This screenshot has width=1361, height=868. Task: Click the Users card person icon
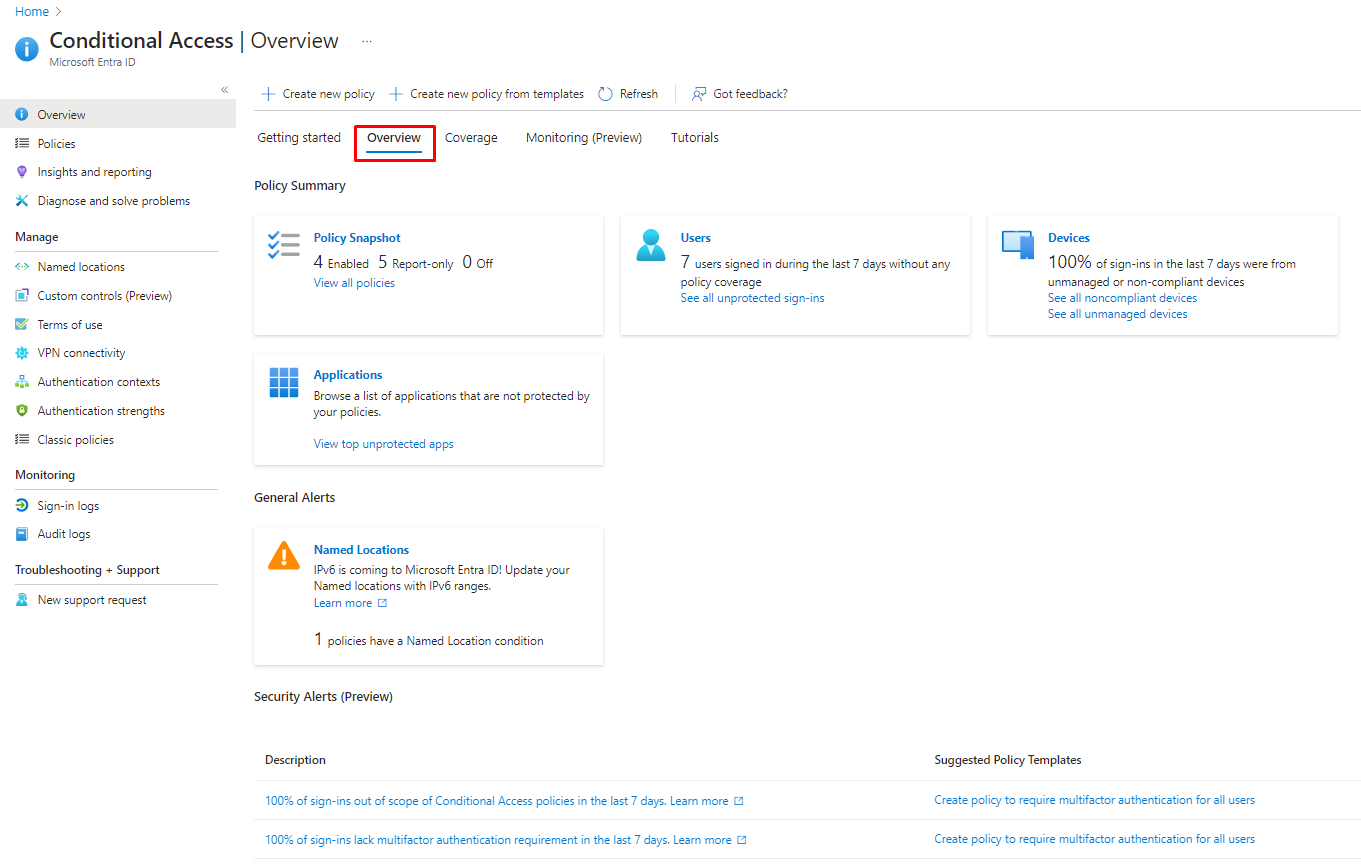651,245
